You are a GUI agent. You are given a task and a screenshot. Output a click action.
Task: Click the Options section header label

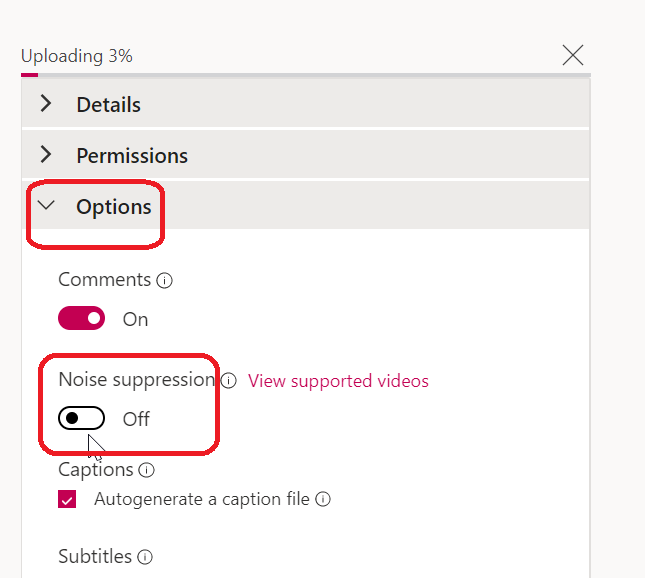pyautogui.click(x=113, y=207)
